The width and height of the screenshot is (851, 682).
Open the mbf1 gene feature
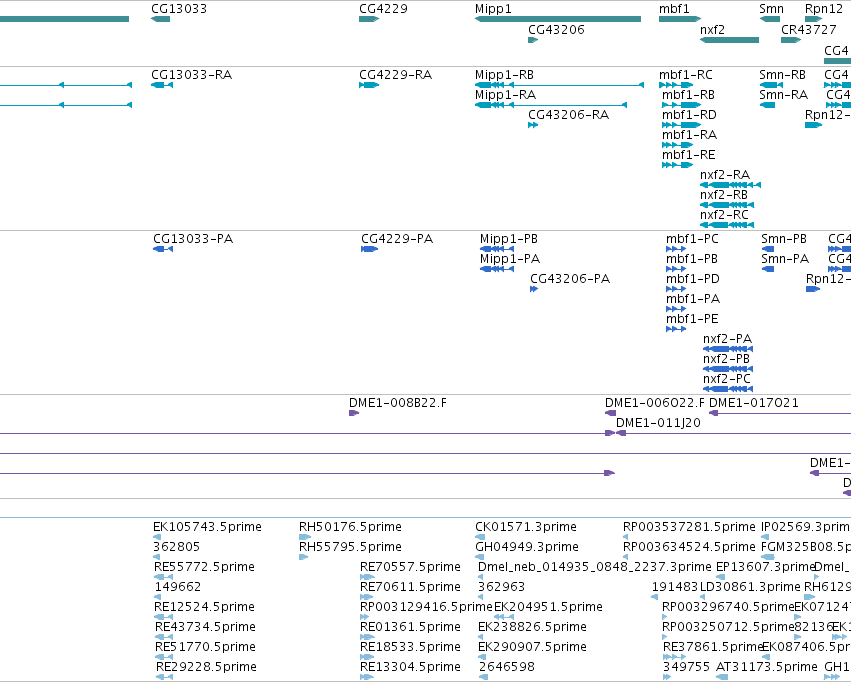click(679, 19)
